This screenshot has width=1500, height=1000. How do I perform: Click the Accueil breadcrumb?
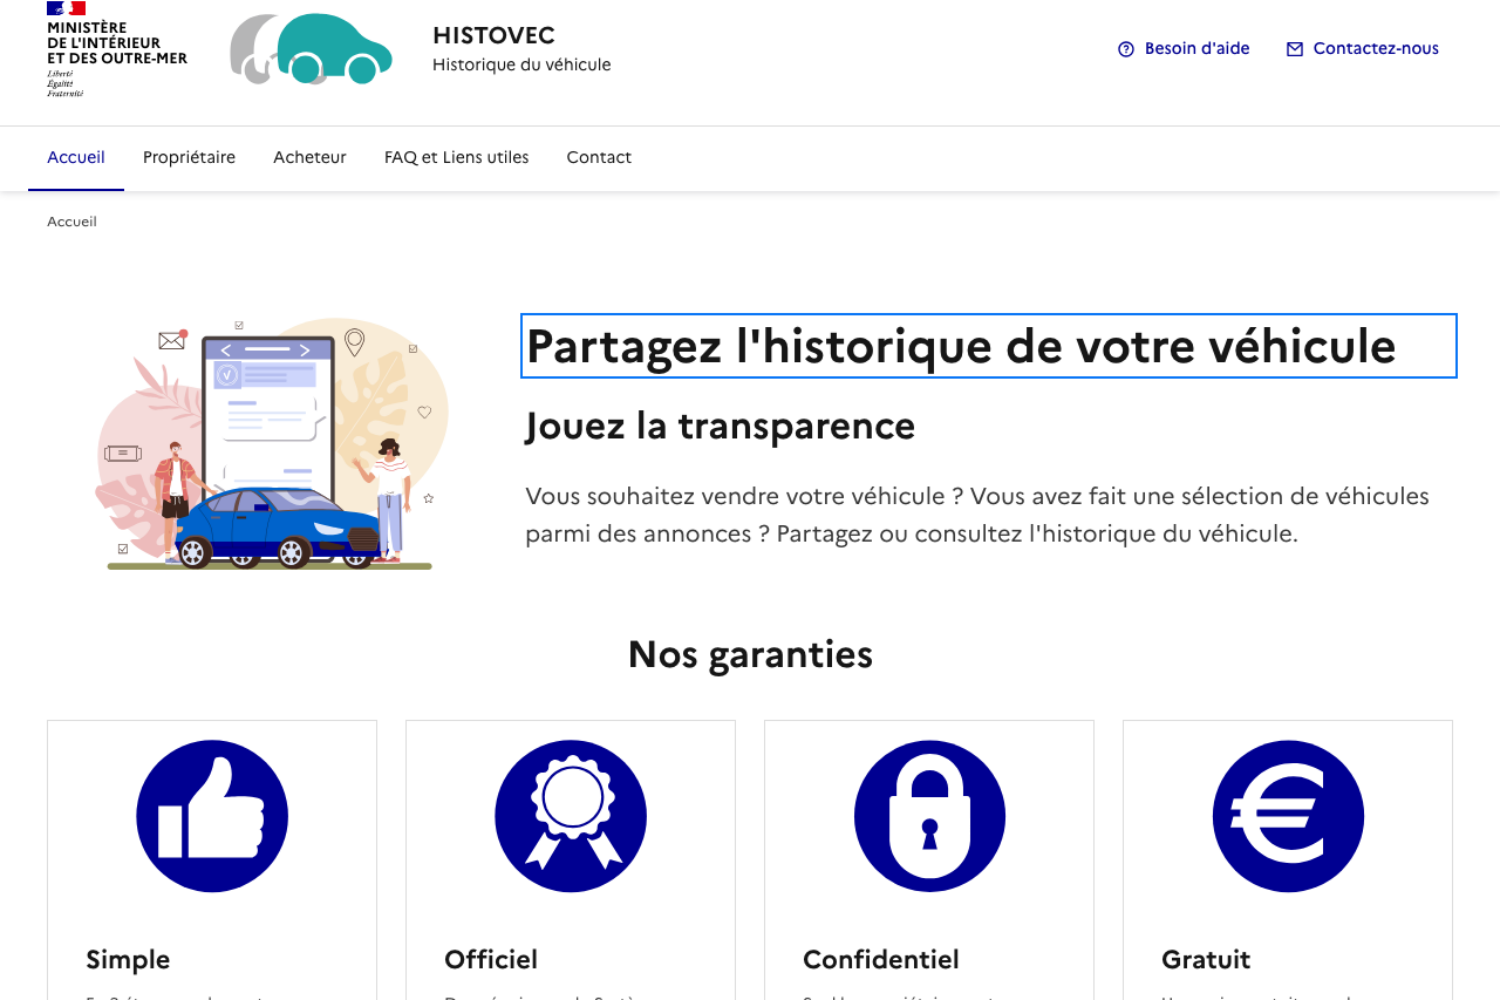coord(72,222)
